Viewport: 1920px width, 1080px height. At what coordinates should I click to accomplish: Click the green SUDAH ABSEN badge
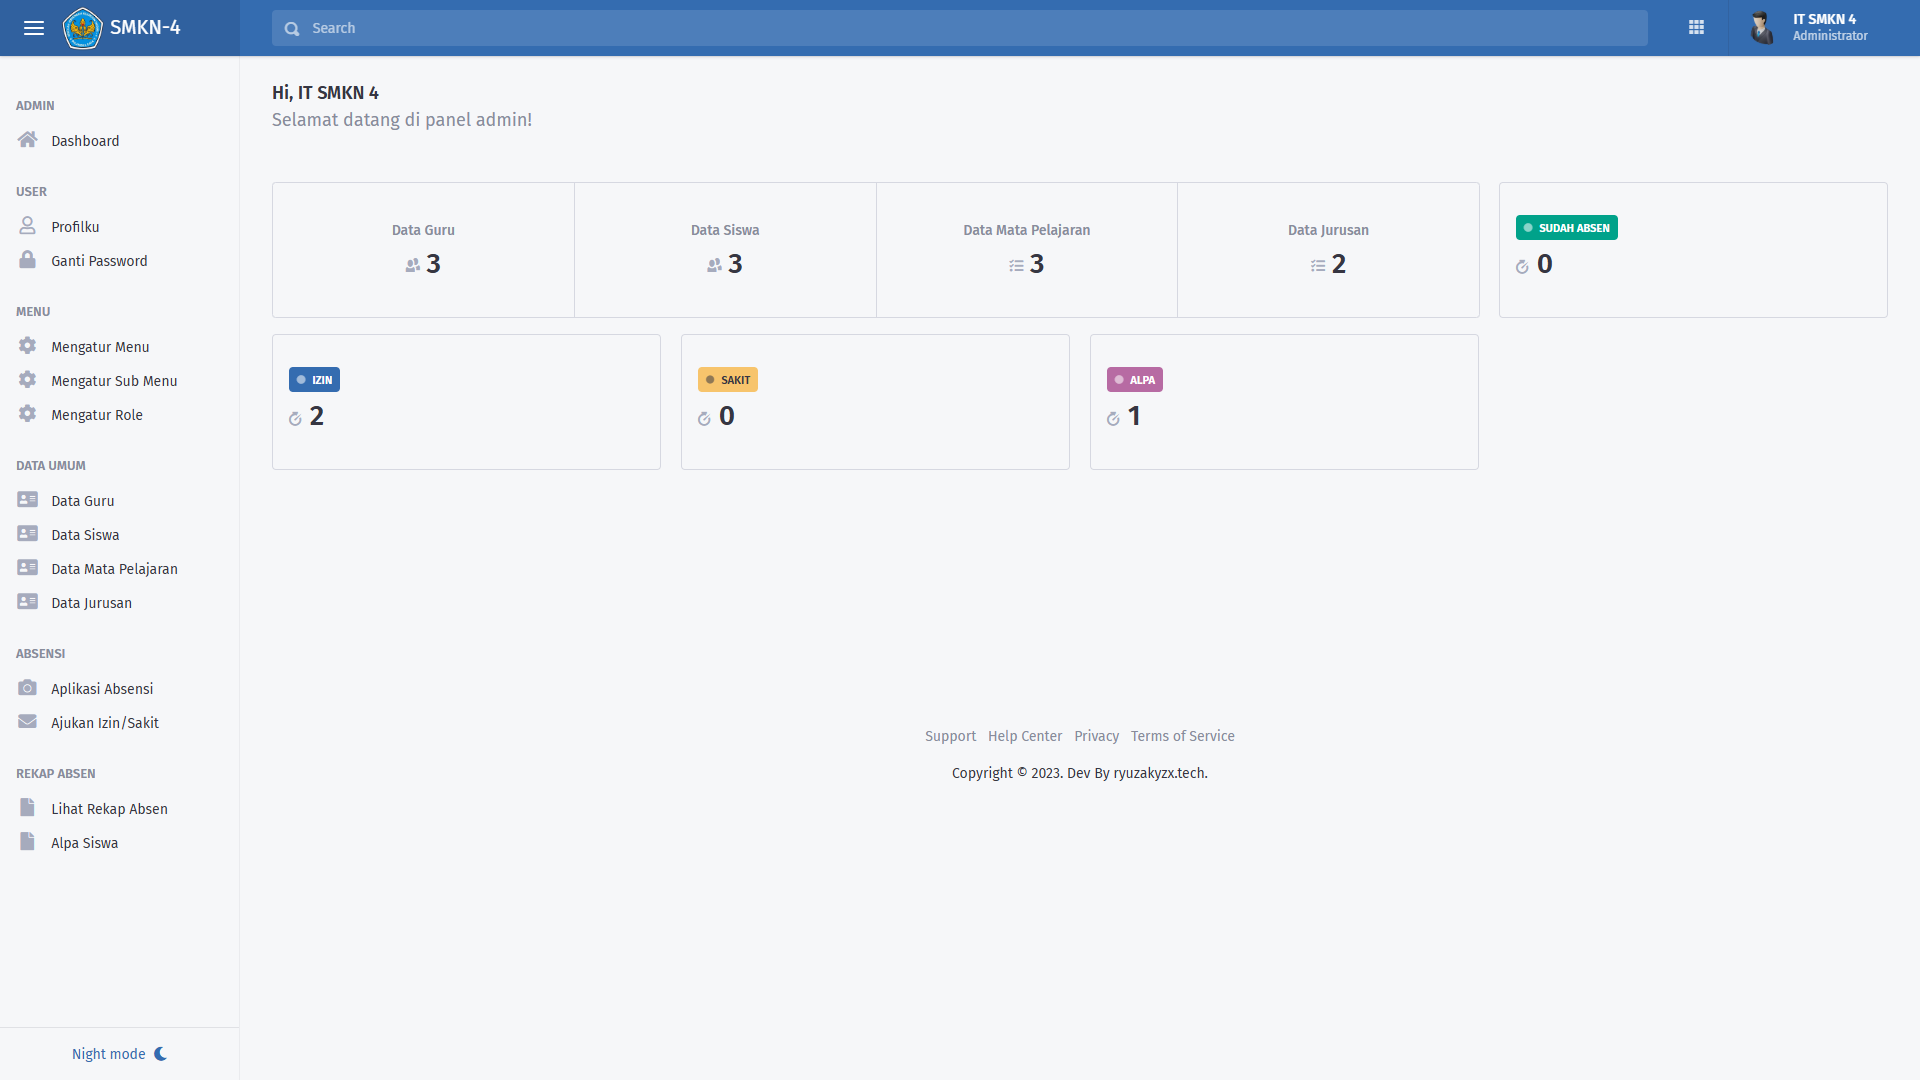[1566, 228]
